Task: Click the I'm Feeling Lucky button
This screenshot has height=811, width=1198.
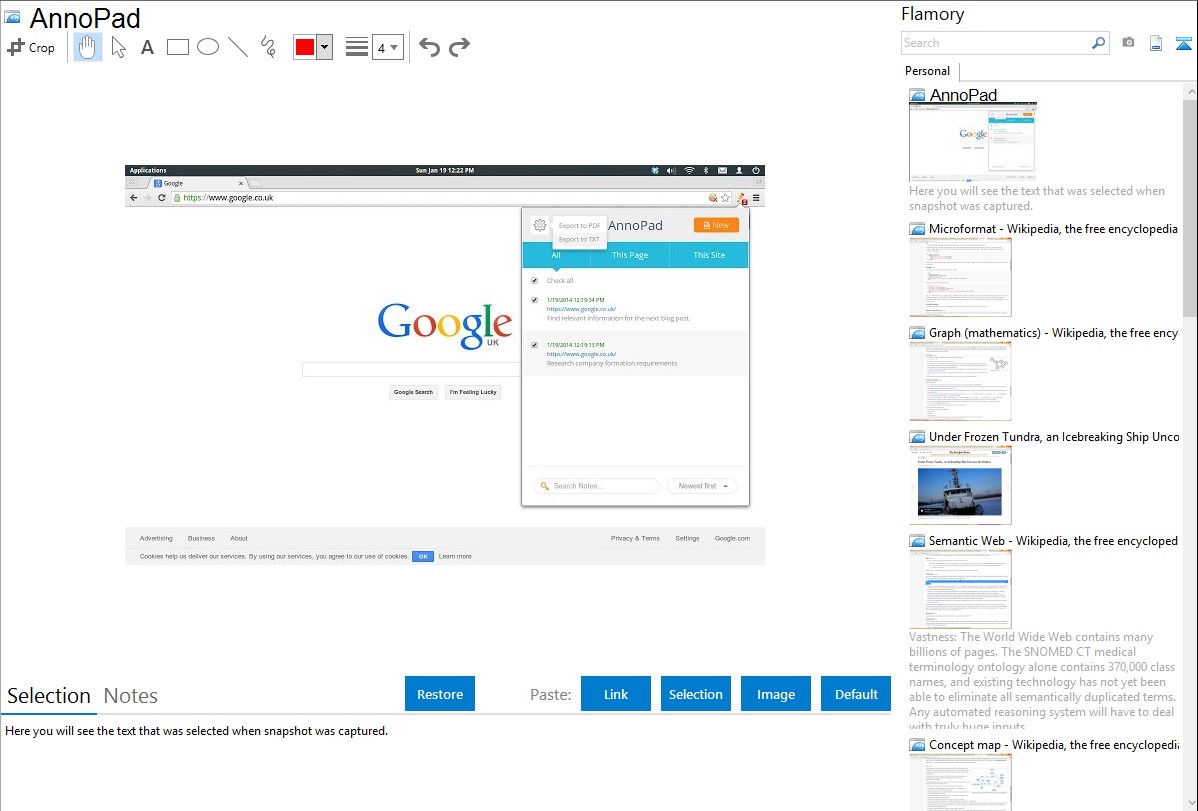Action: tap(473, 392)
